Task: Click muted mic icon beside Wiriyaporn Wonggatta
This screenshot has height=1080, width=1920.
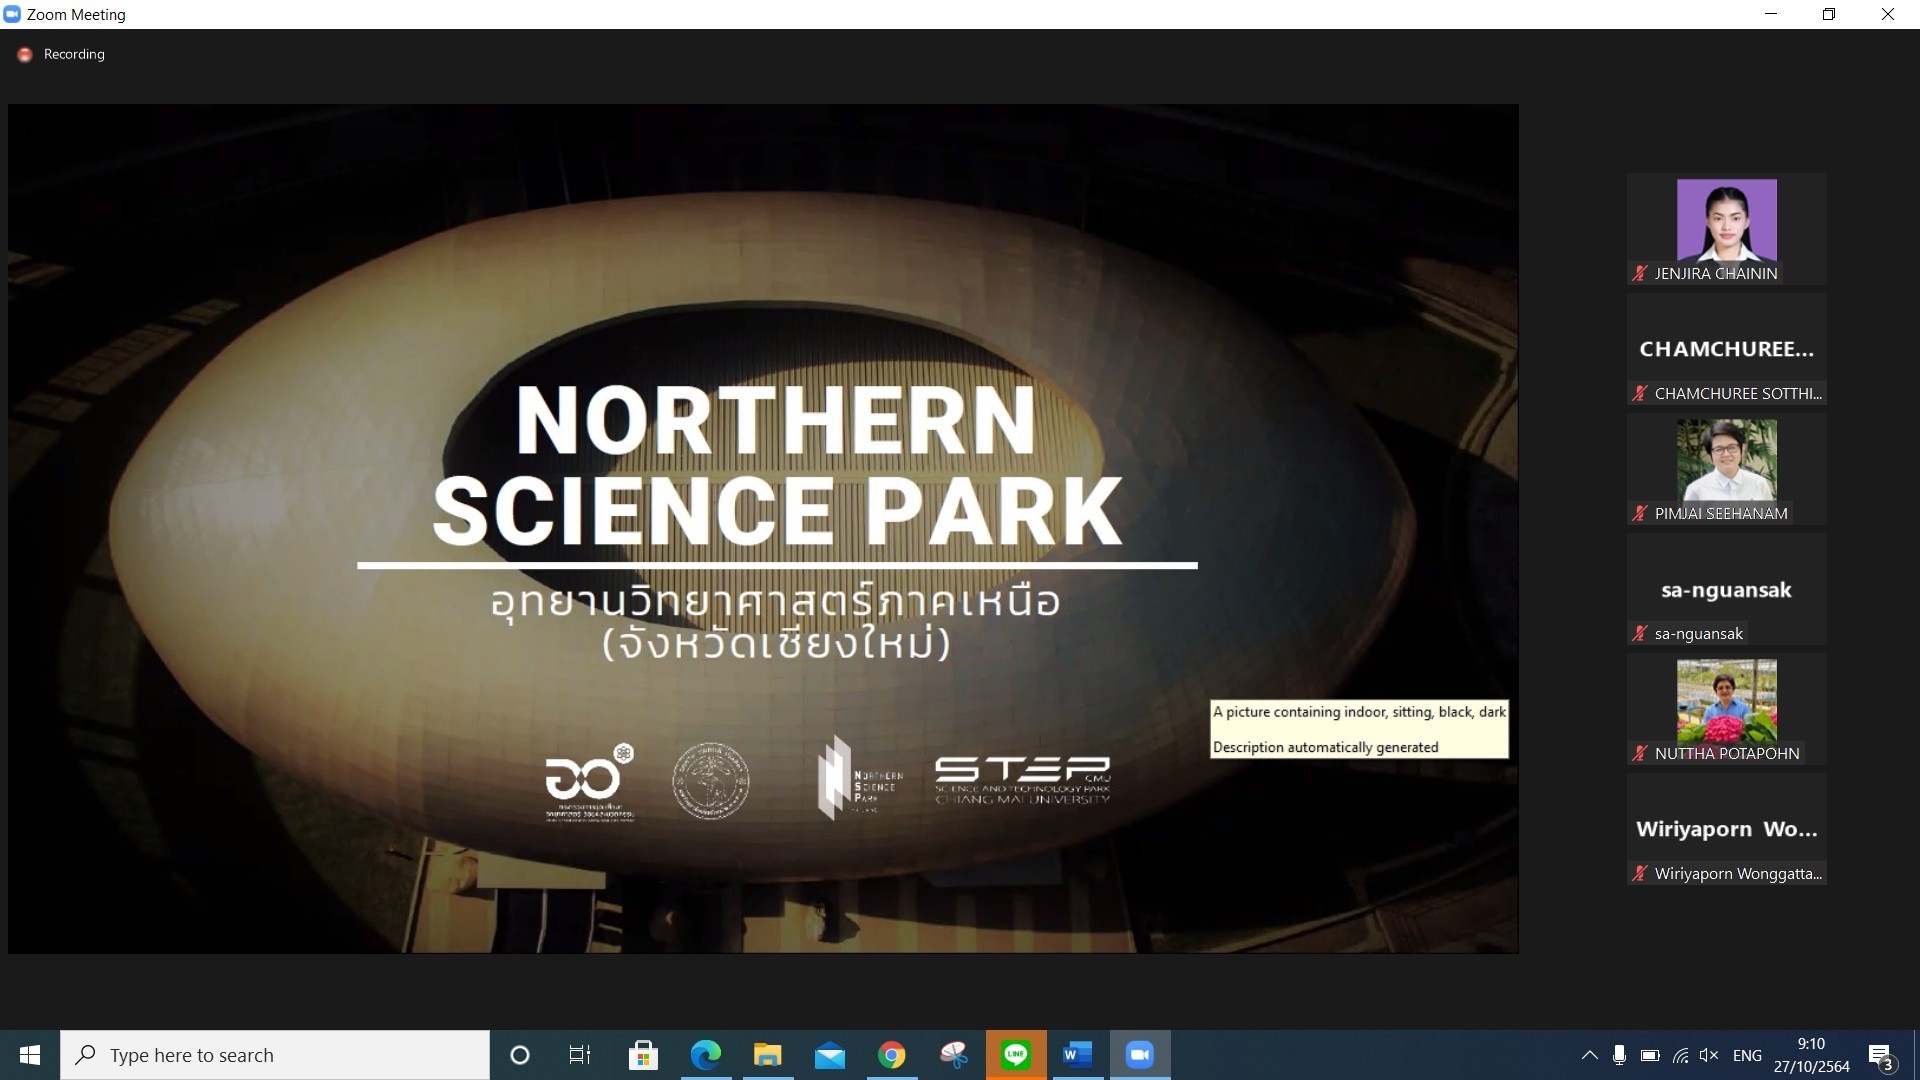Action: tap(1640, 873)
